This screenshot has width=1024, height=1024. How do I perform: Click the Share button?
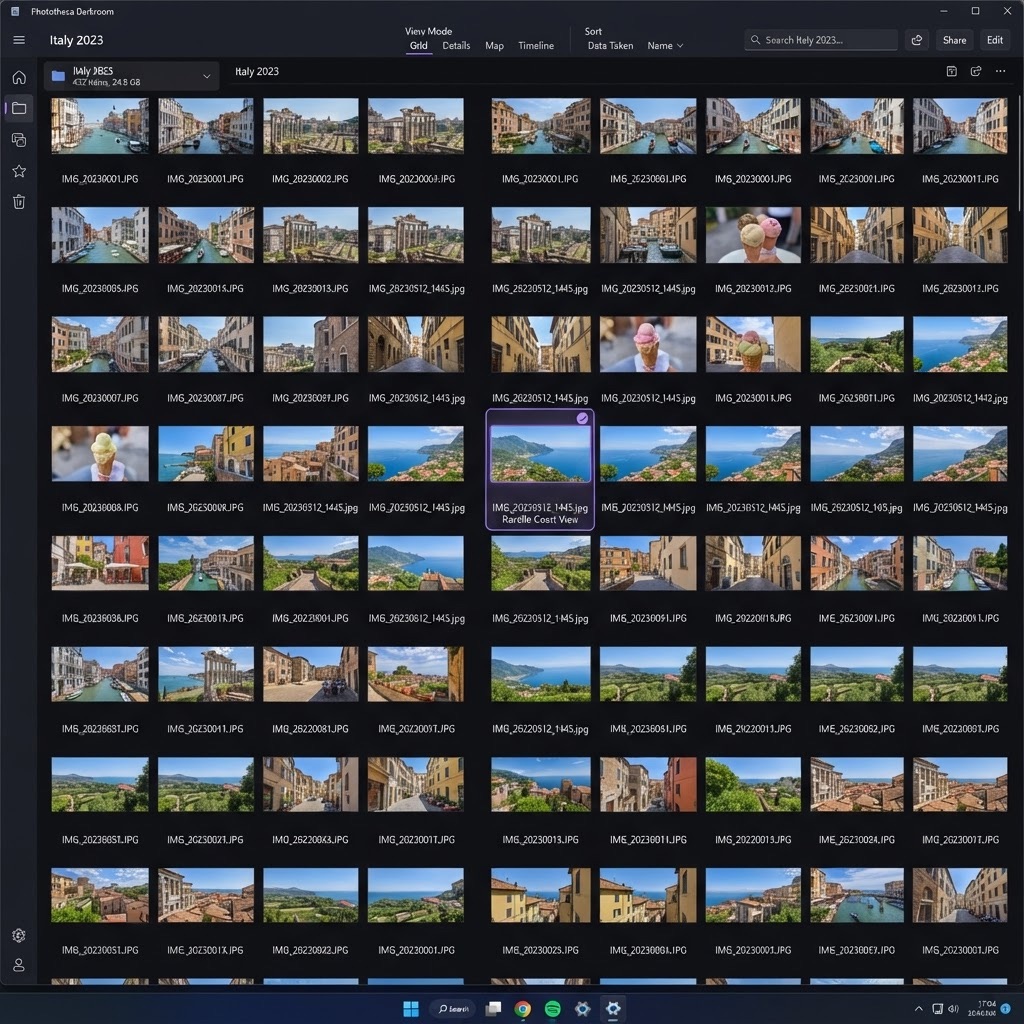click(954, 40)
